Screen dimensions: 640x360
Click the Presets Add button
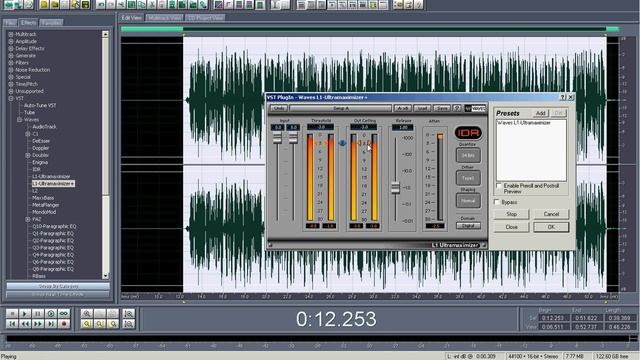(540, 113)
